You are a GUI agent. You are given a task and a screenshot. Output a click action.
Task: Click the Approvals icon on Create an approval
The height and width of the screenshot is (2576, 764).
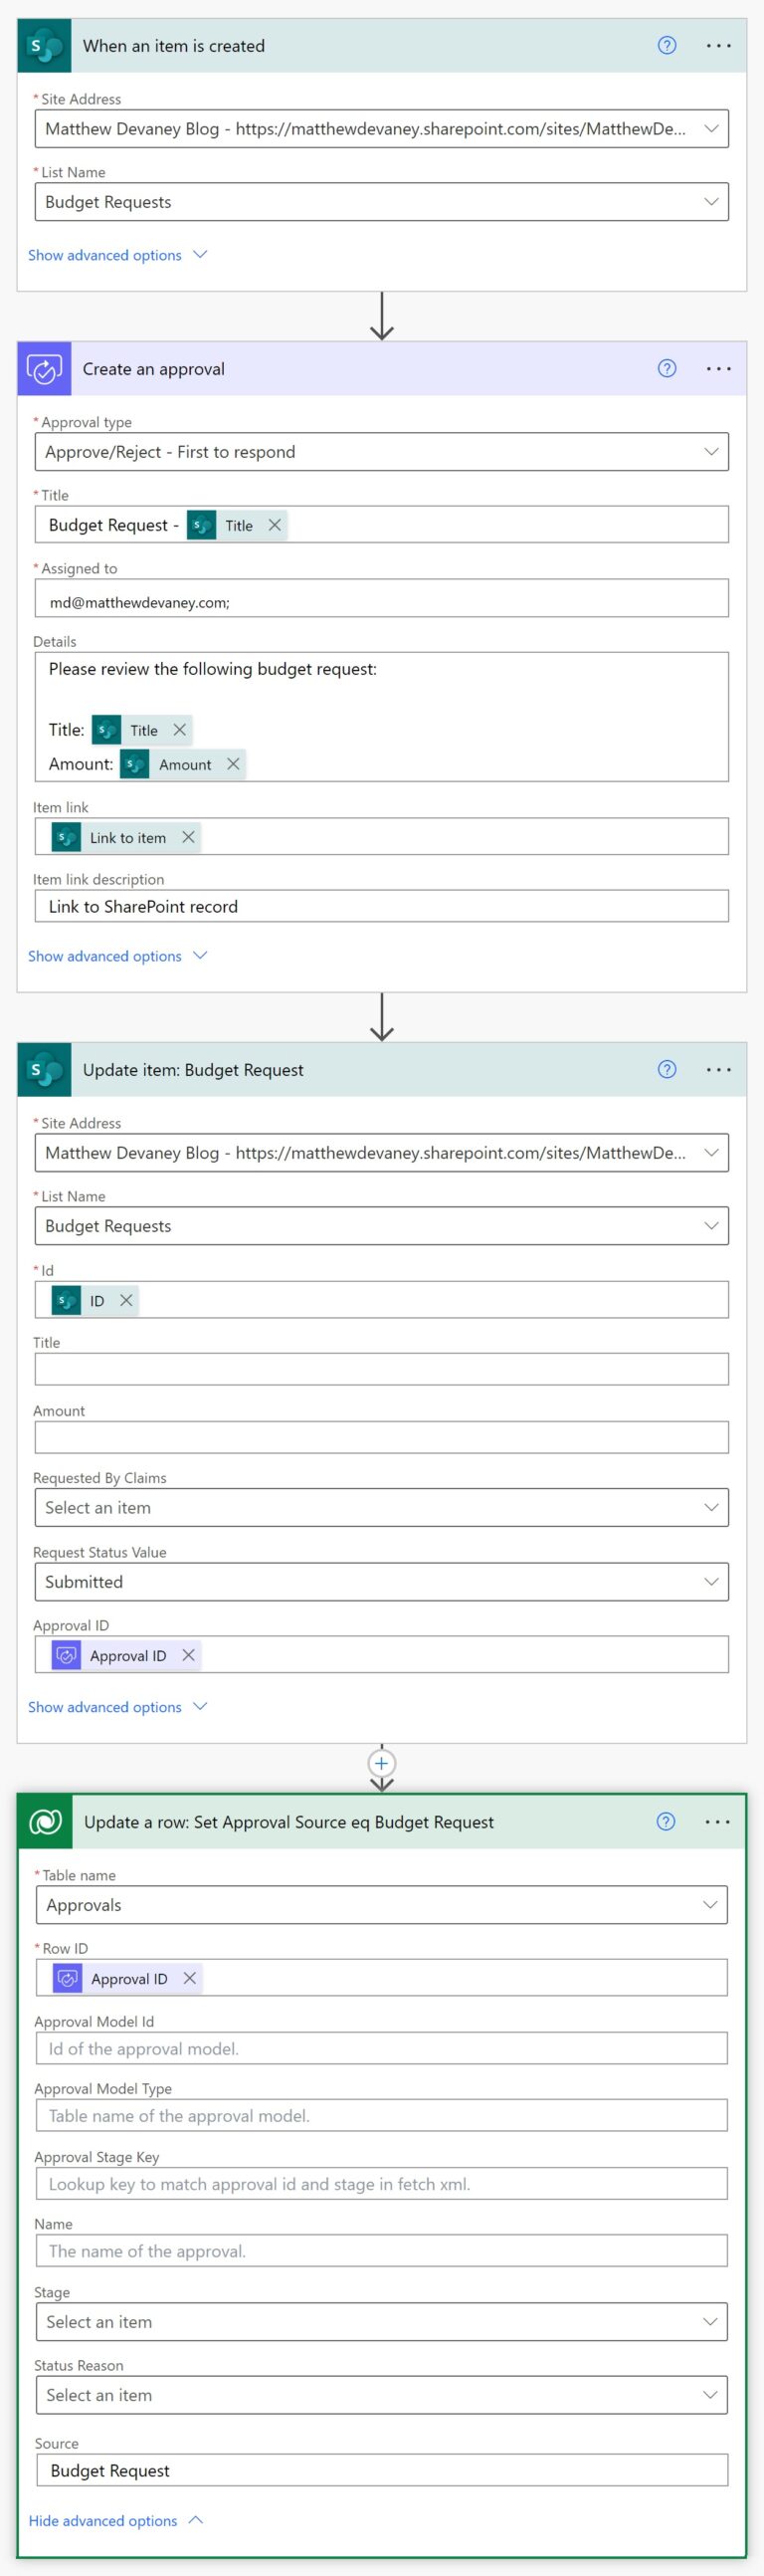pos(44,369)
